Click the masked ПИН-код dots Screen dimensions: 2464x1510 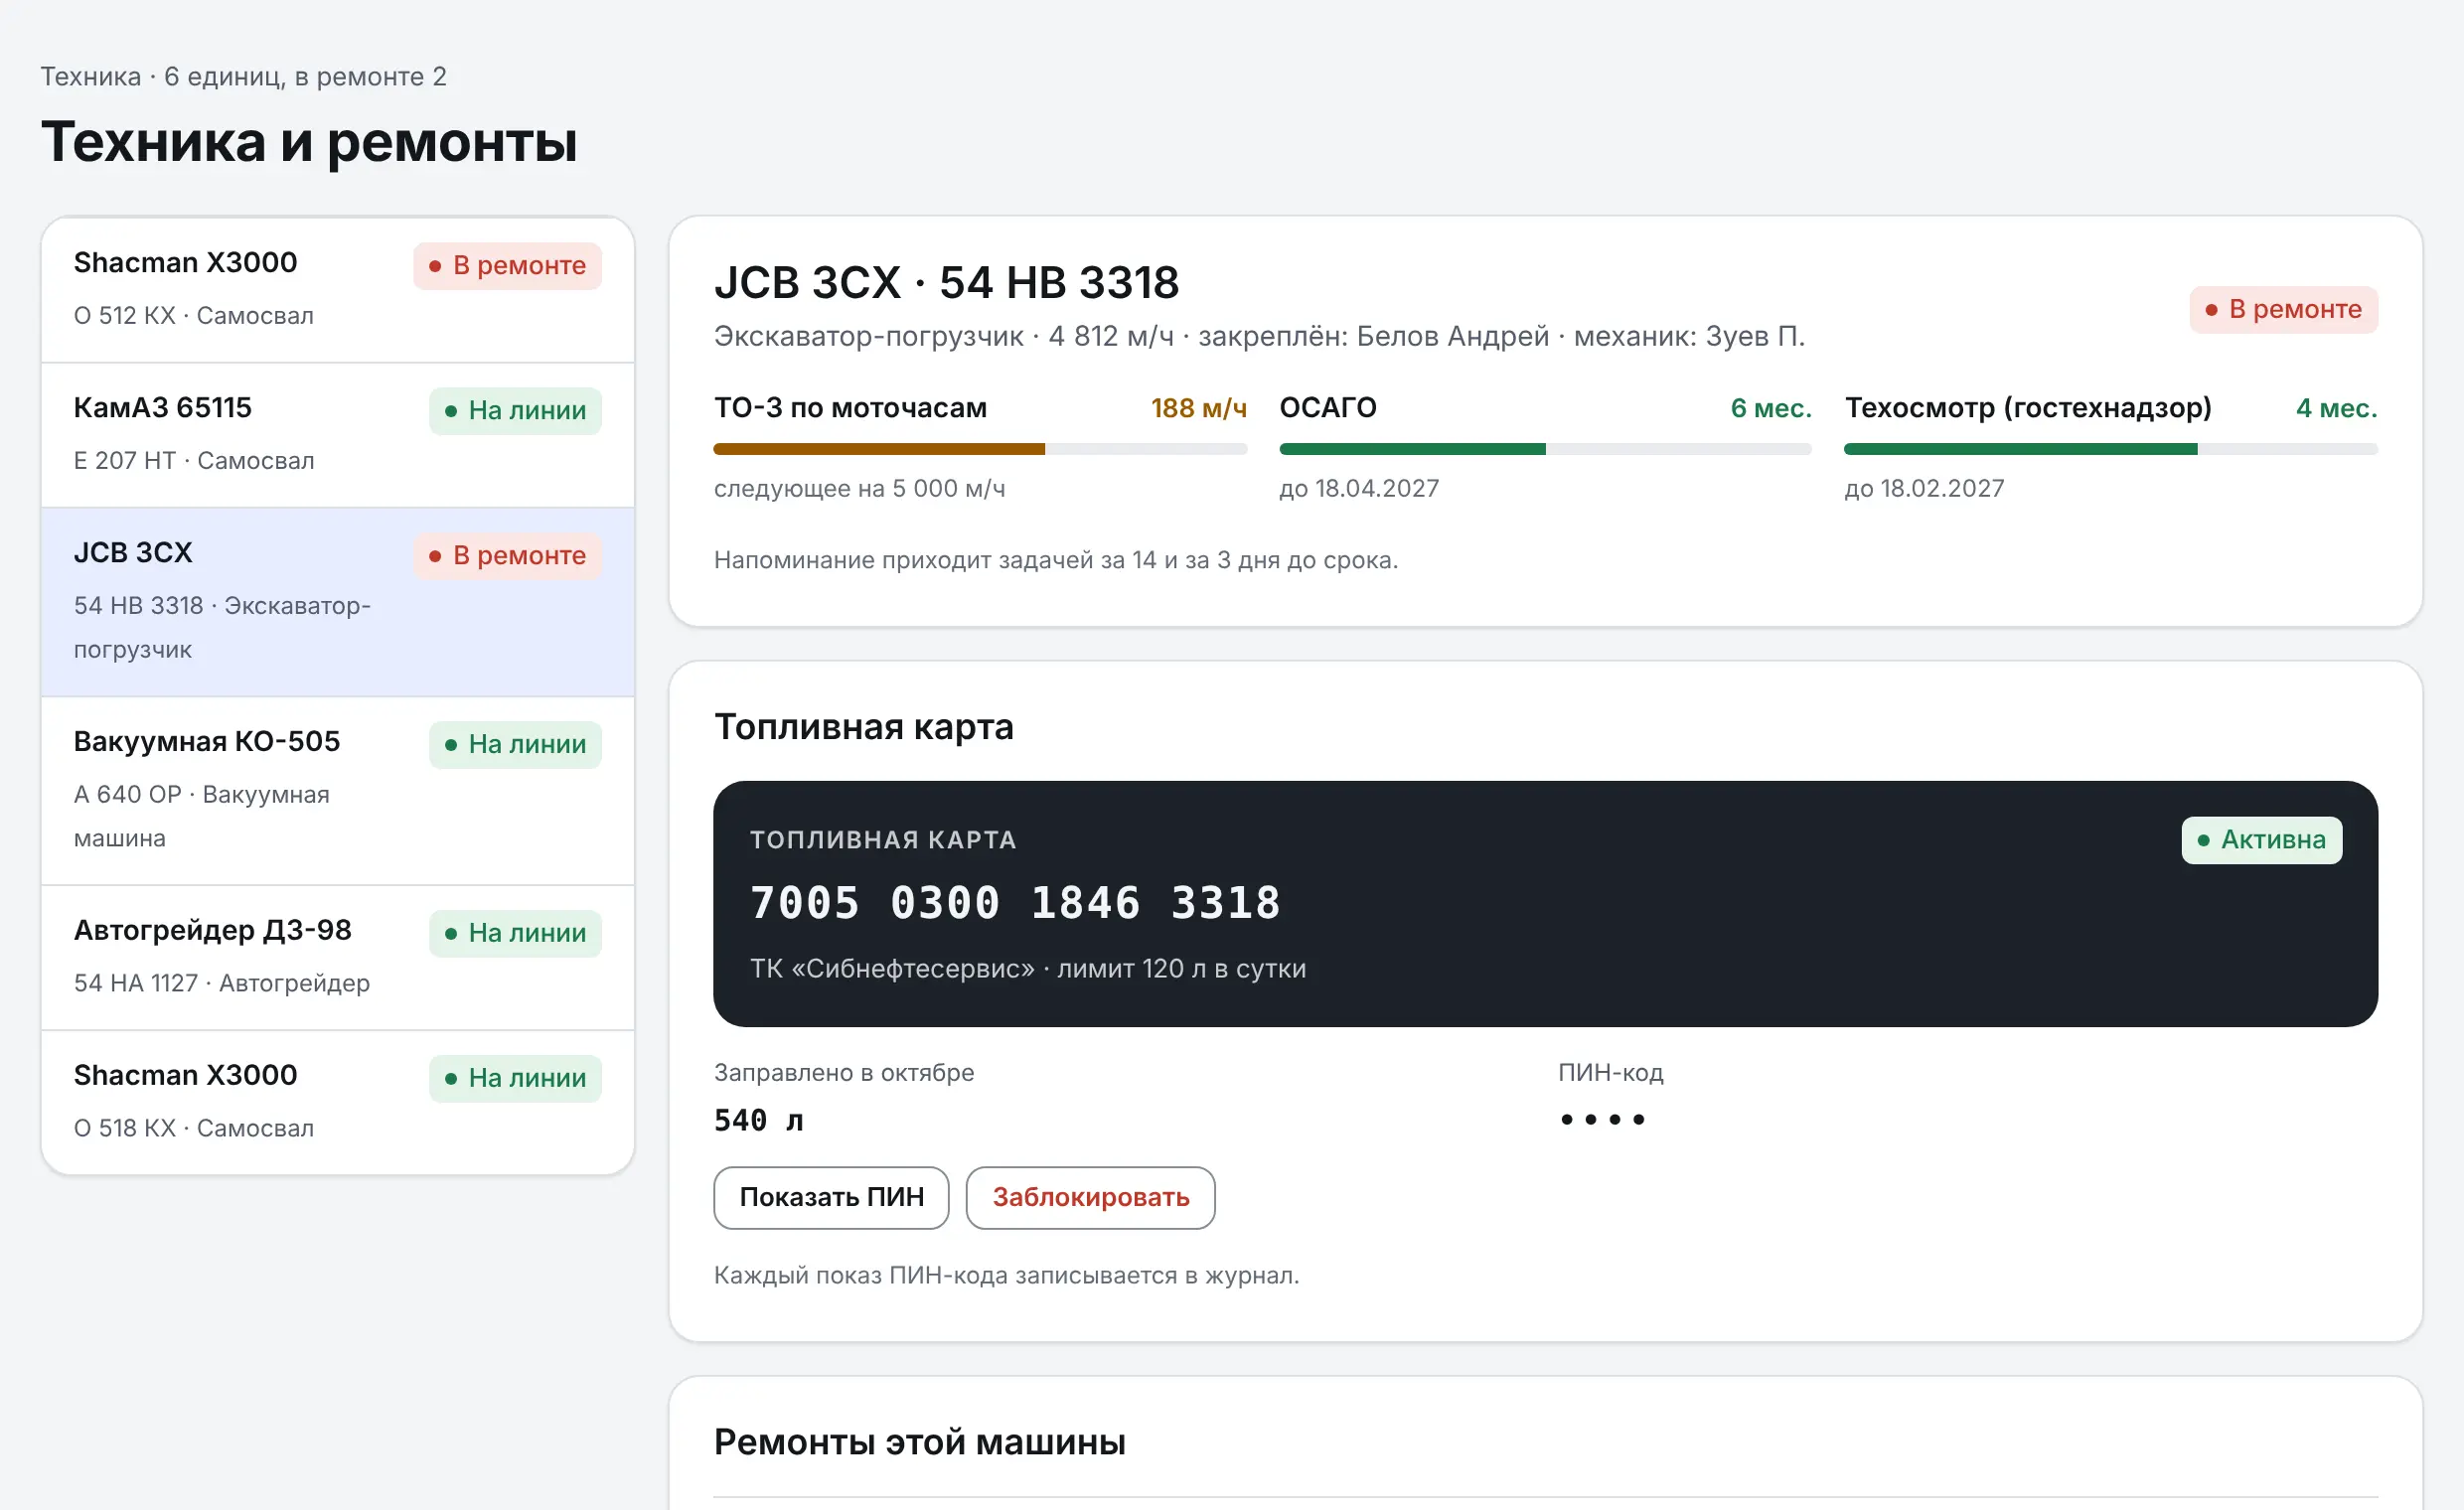[1602, 1119]
